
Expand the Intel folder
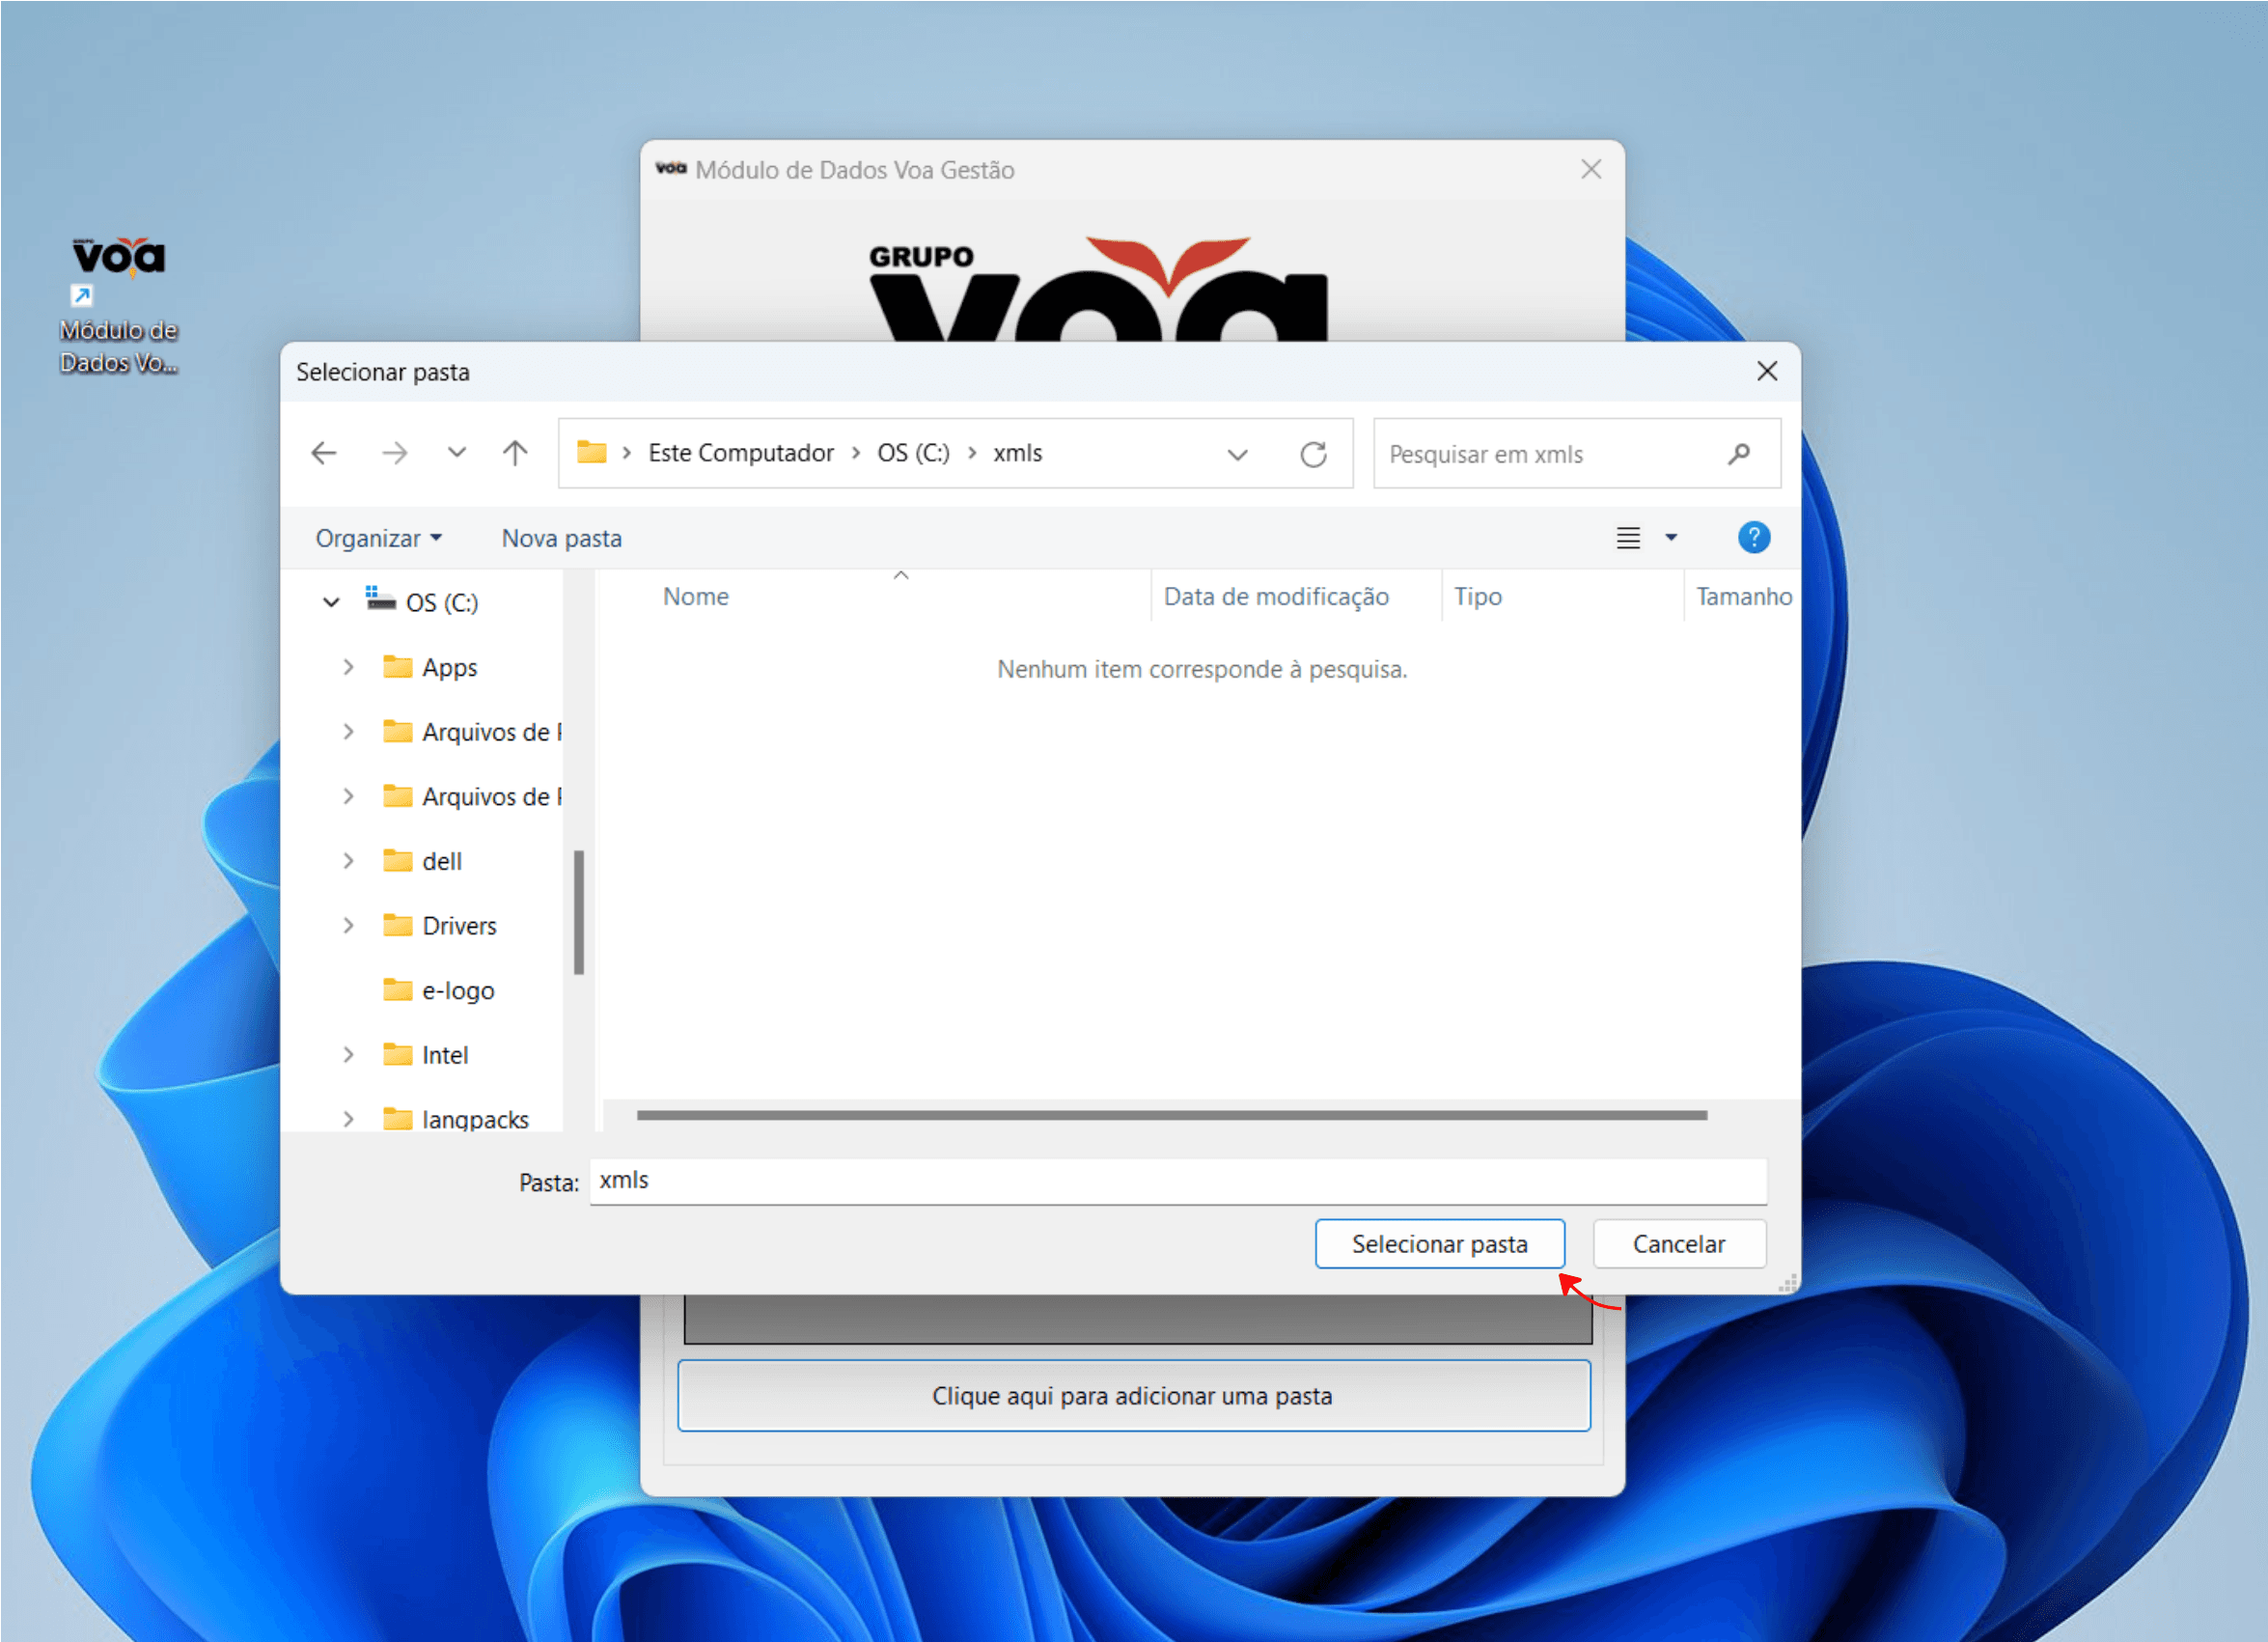pos(347,1055)
